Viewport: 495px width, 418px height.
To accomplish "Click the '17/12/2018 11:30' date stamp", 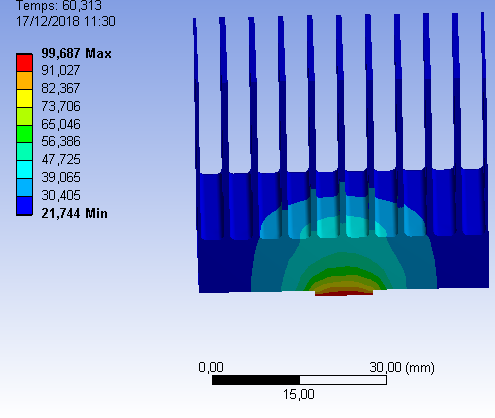I will coord(66,22).
